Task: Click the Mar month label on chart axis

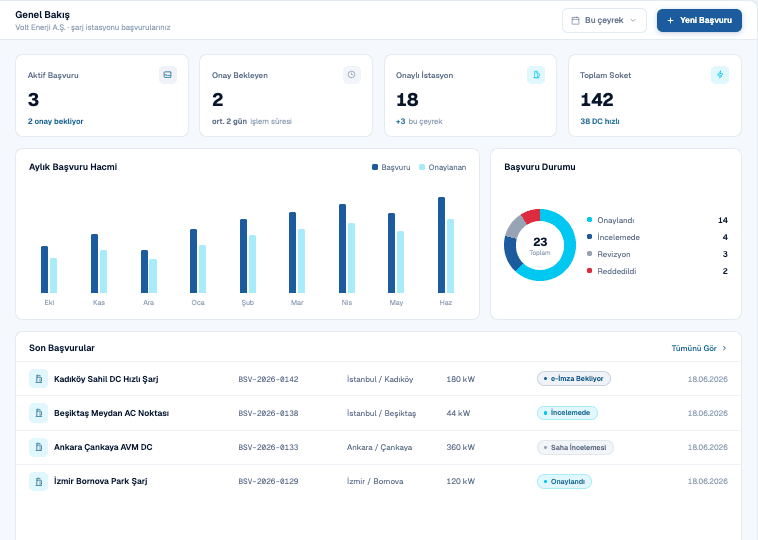Action: (297, 303)
